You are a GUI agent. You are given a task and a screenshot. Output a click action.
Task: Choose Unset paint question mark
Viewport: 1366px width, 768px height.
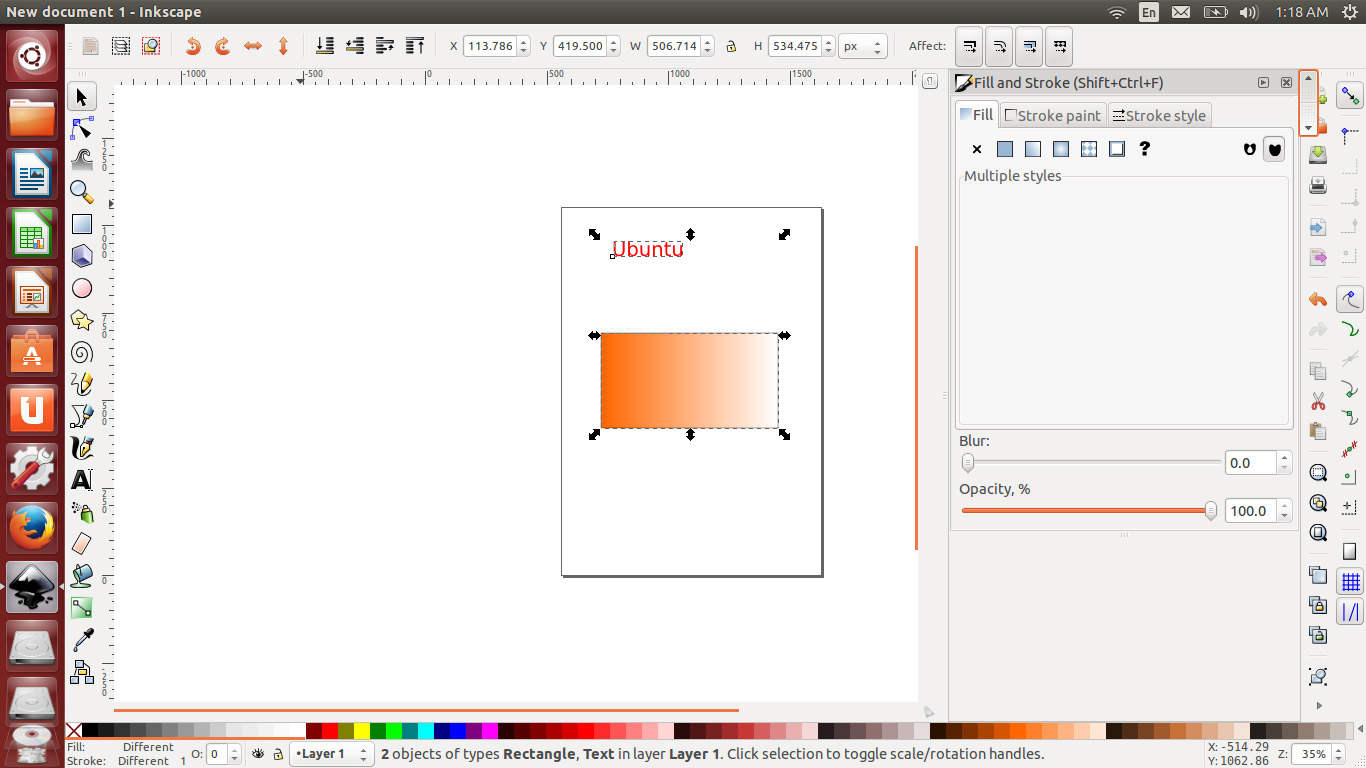(x=1145, y=149)
